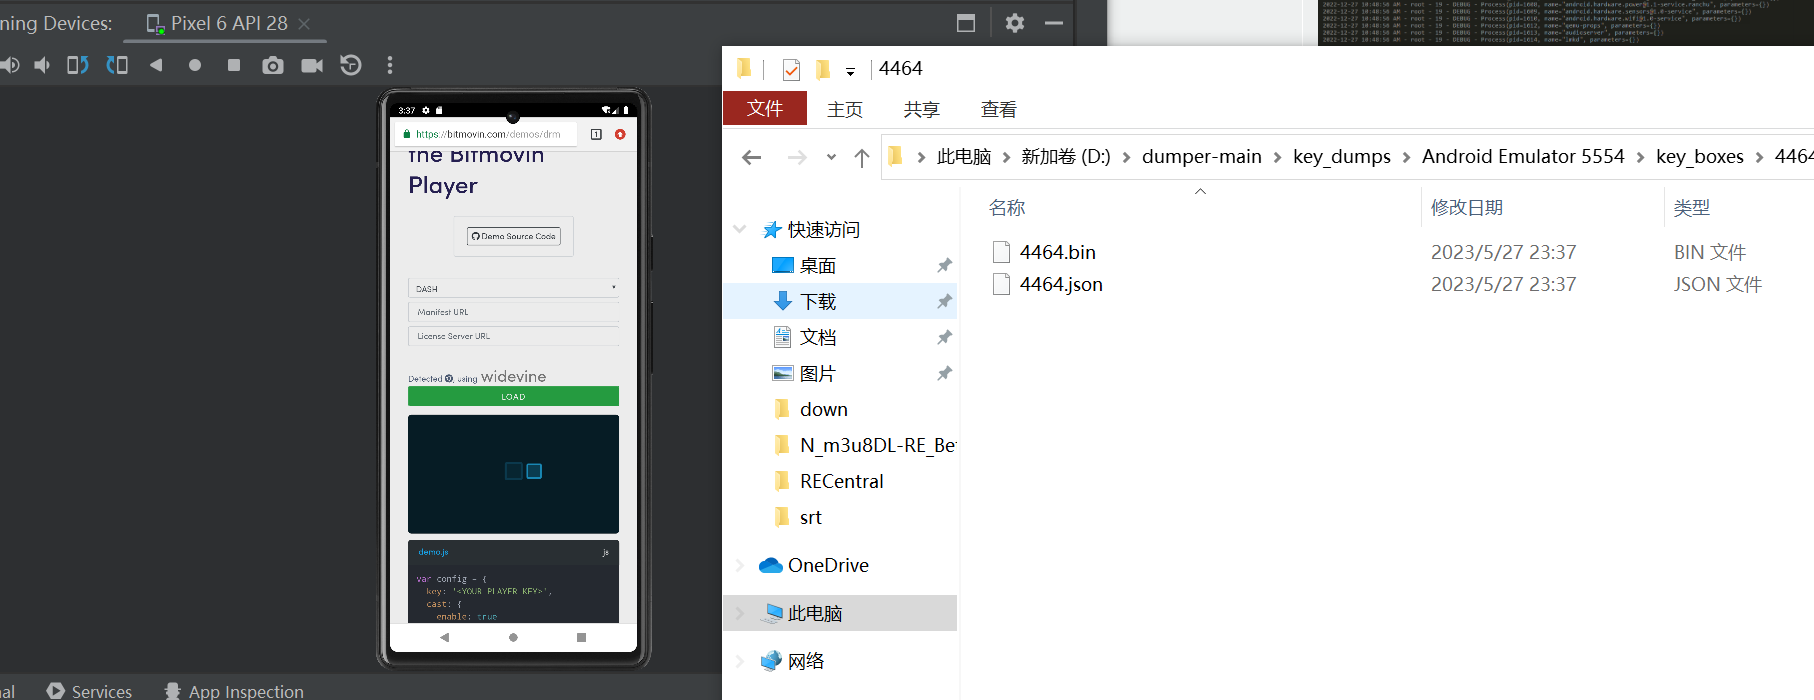Open the Demo Source Code link
The width and height of the screenshot is (1814, 700).
click(x=514, y=236)
